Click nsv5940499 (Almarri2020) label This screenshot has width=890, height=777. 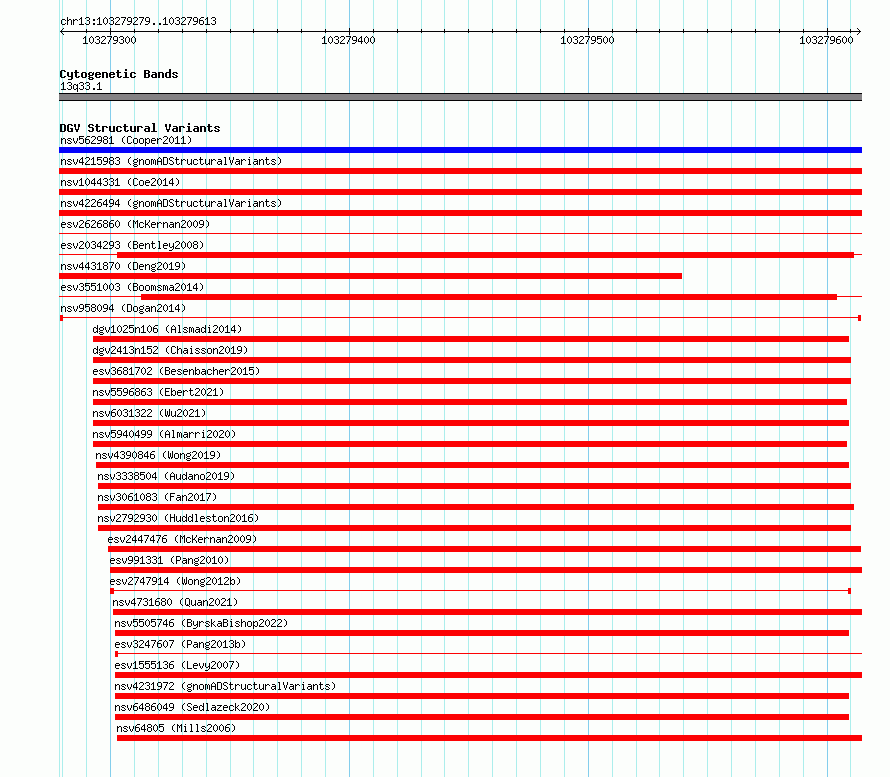(164, 434)
